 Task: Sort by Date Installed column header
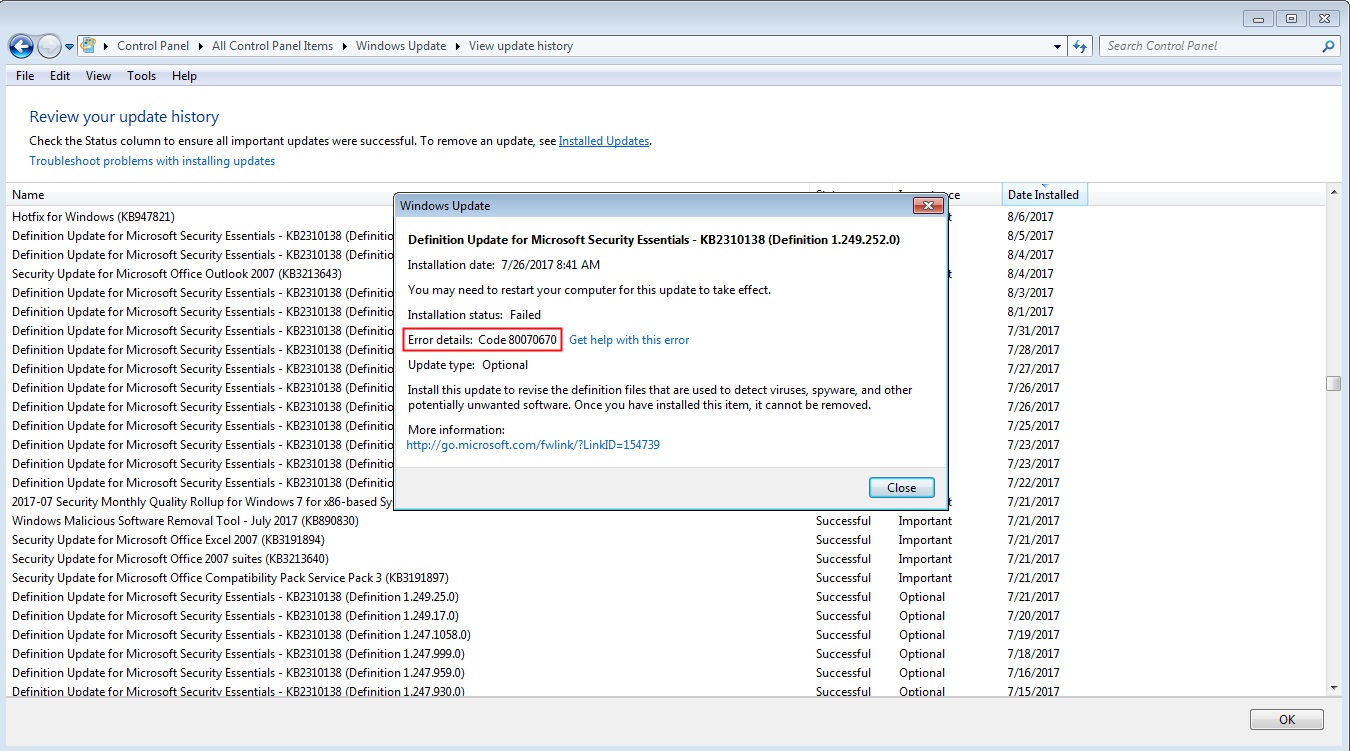(x=1044, y=195)
